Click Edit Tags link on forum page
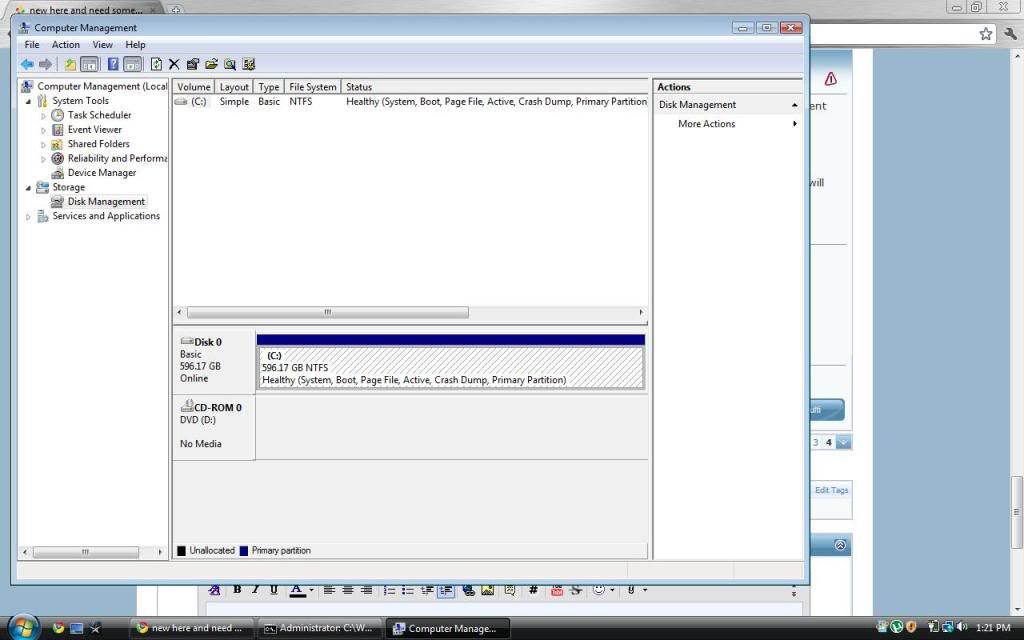The width and height of the screenshot is (1024, 640). (831, 490)
